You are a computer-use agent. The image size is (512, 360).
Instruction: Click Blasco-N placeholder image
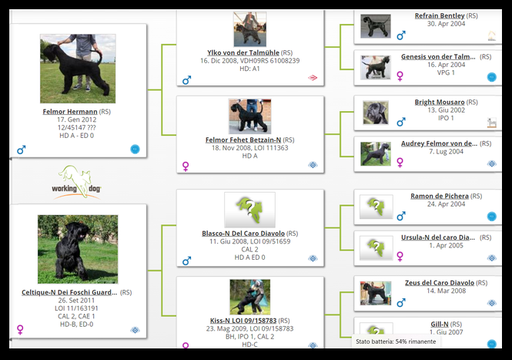tap(250, 210)
